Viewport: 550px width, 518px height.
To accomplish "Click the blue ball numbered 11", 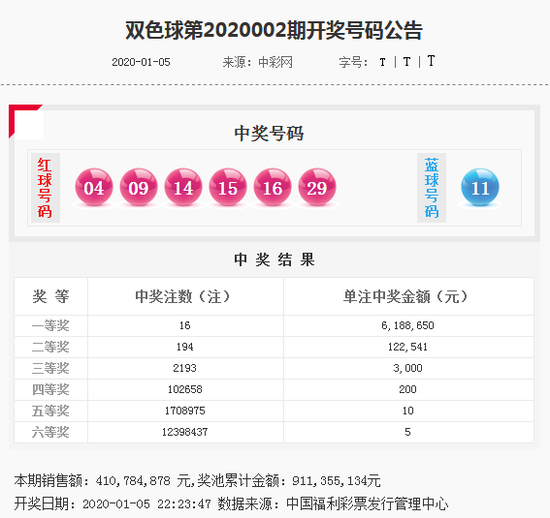I will (480, 187).
